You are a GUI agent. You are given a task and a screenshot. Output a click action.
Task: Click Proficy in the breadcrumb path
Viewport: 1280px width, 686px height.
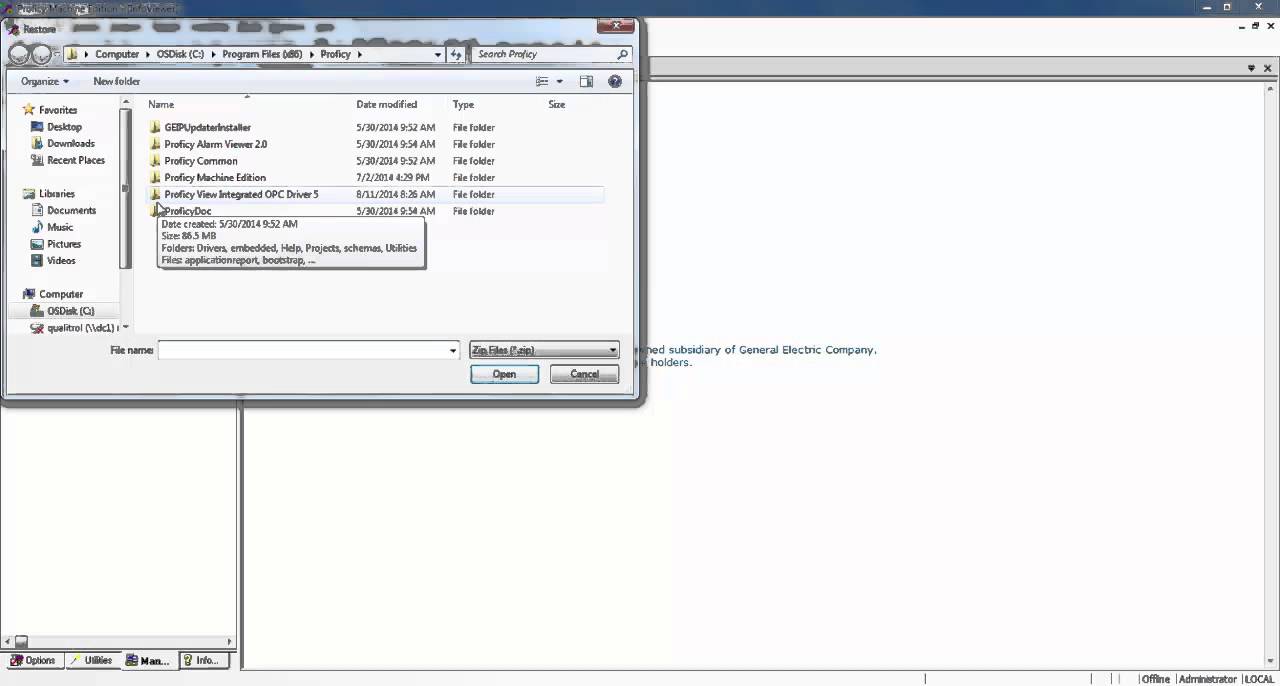click(336, 54)
